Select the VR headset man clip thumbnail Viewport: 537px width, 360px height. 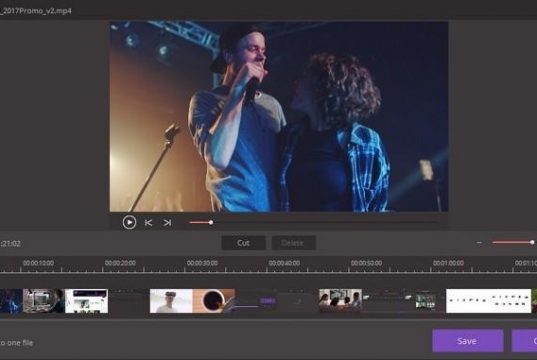click(171, 301)
